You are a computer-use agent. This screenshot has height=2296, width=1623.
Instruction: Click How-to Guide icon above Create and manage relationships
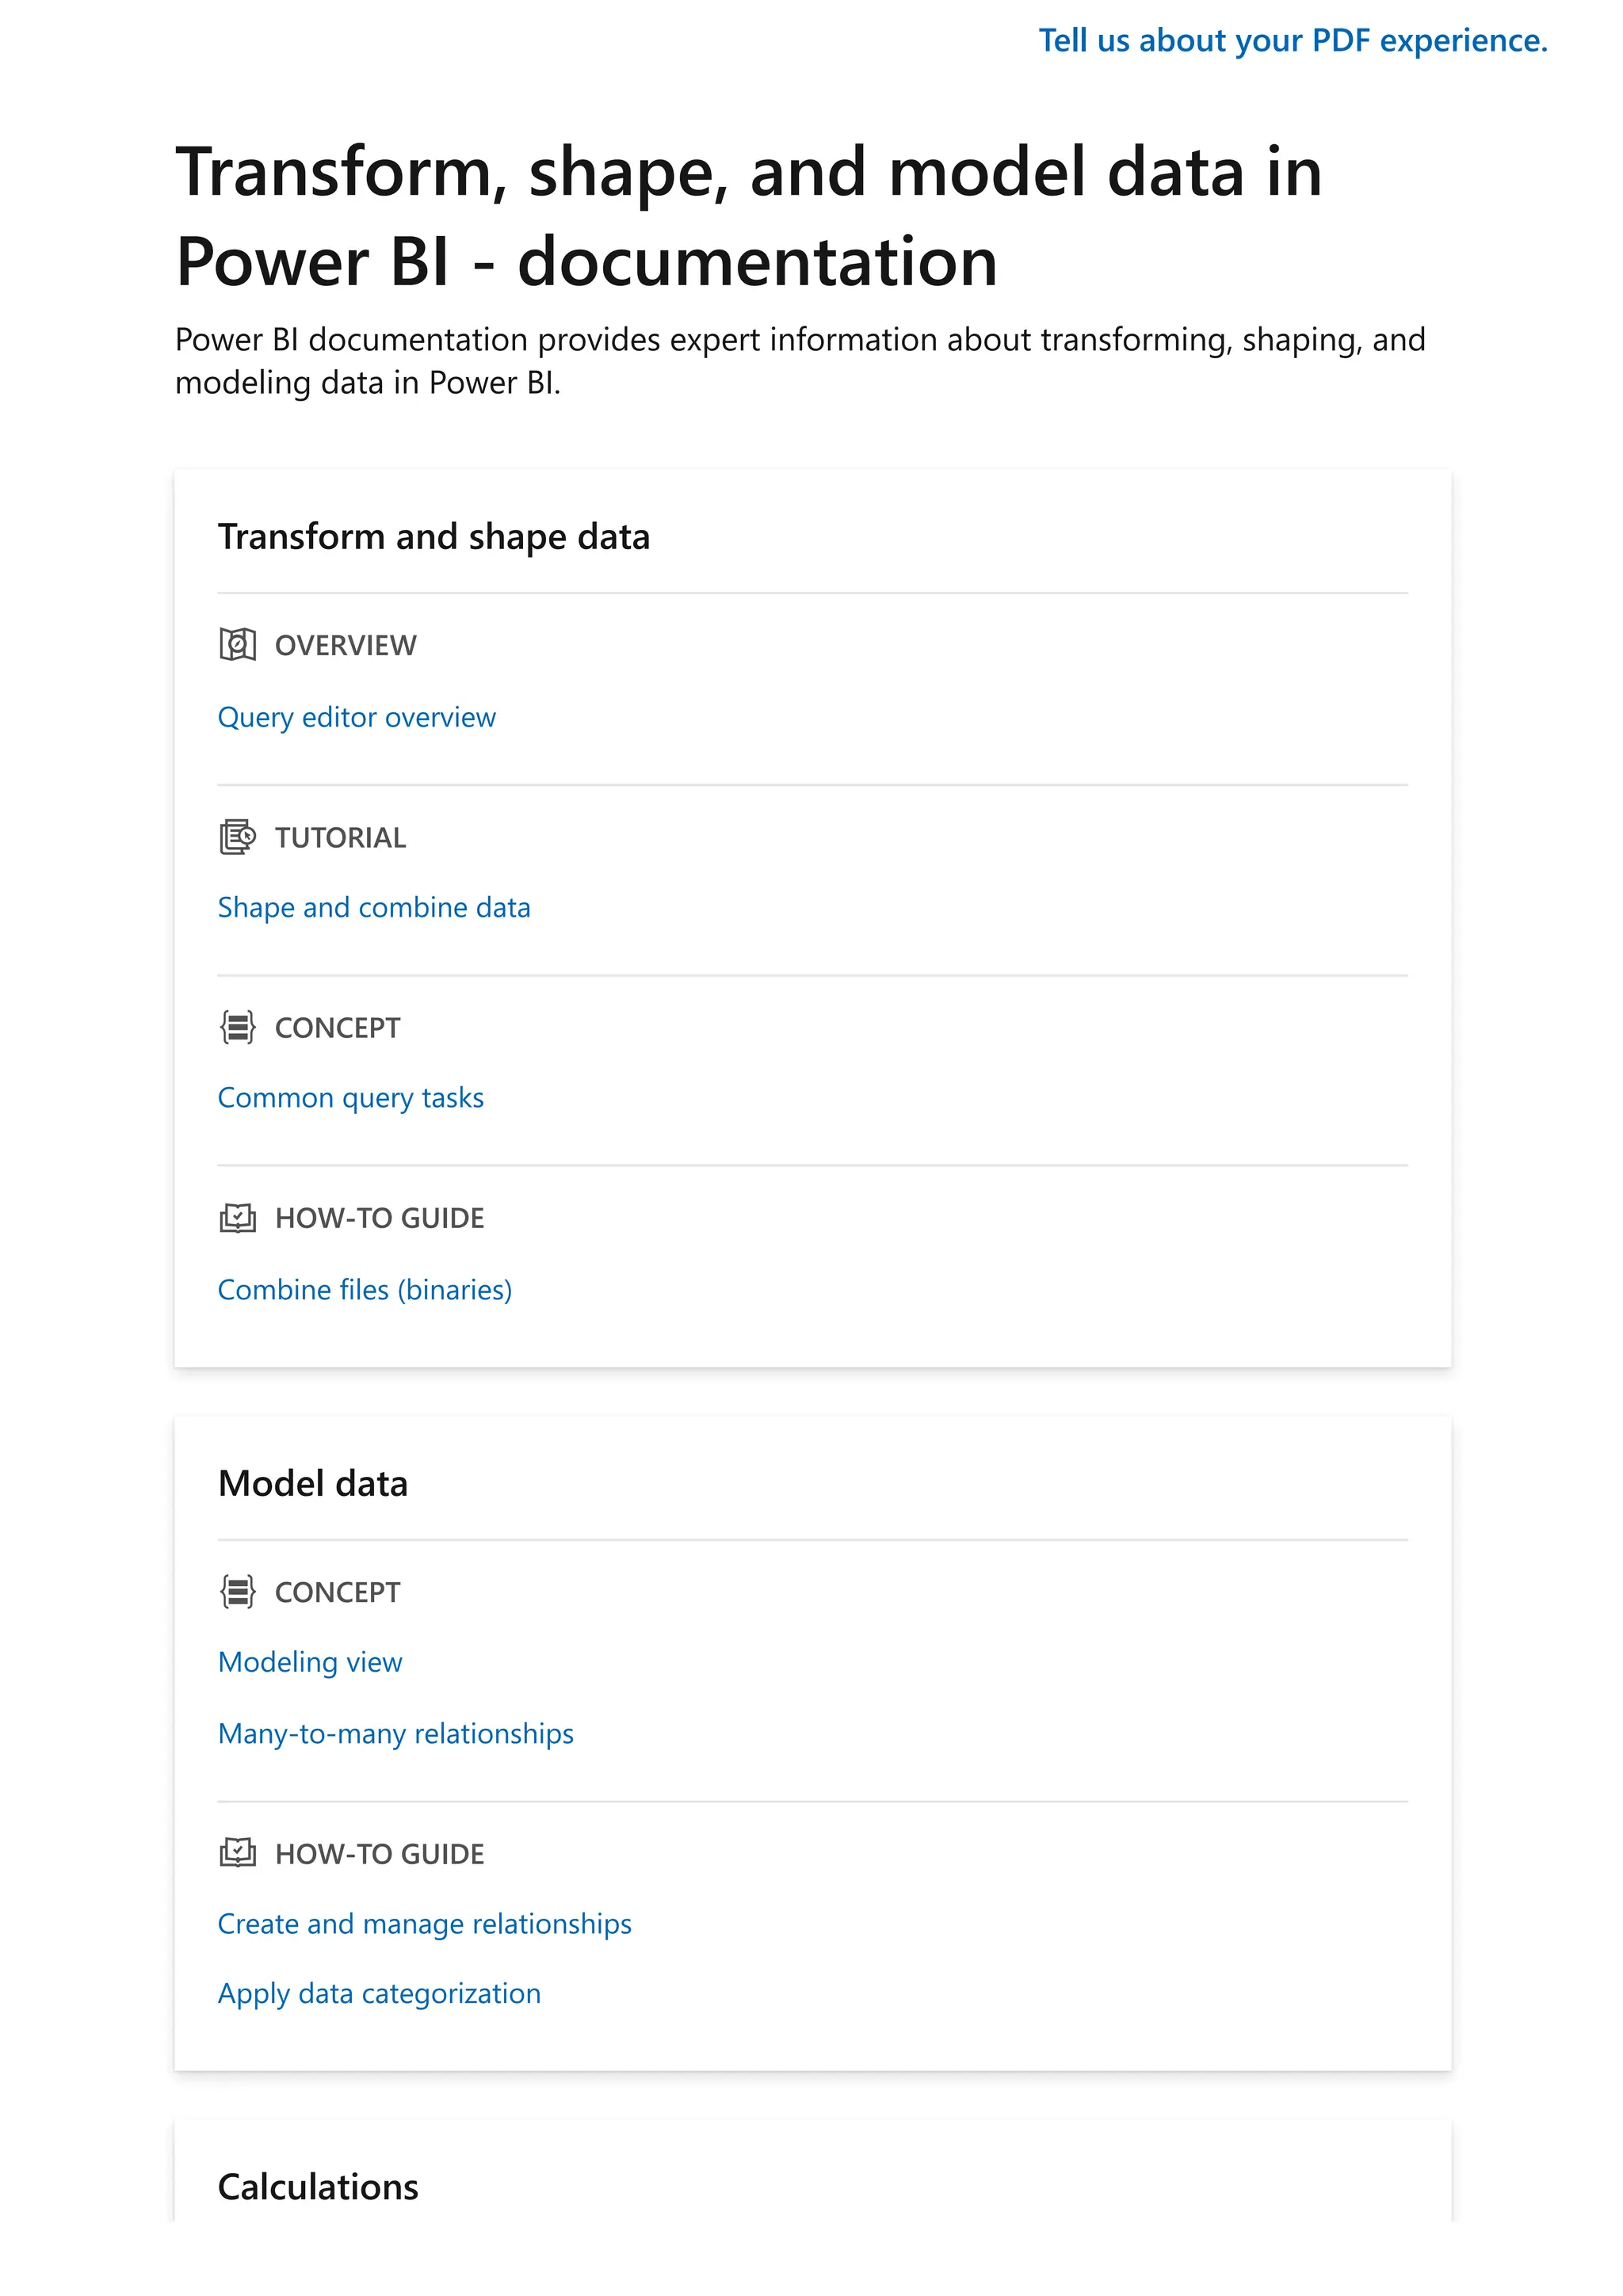(x=237, y=1853)
